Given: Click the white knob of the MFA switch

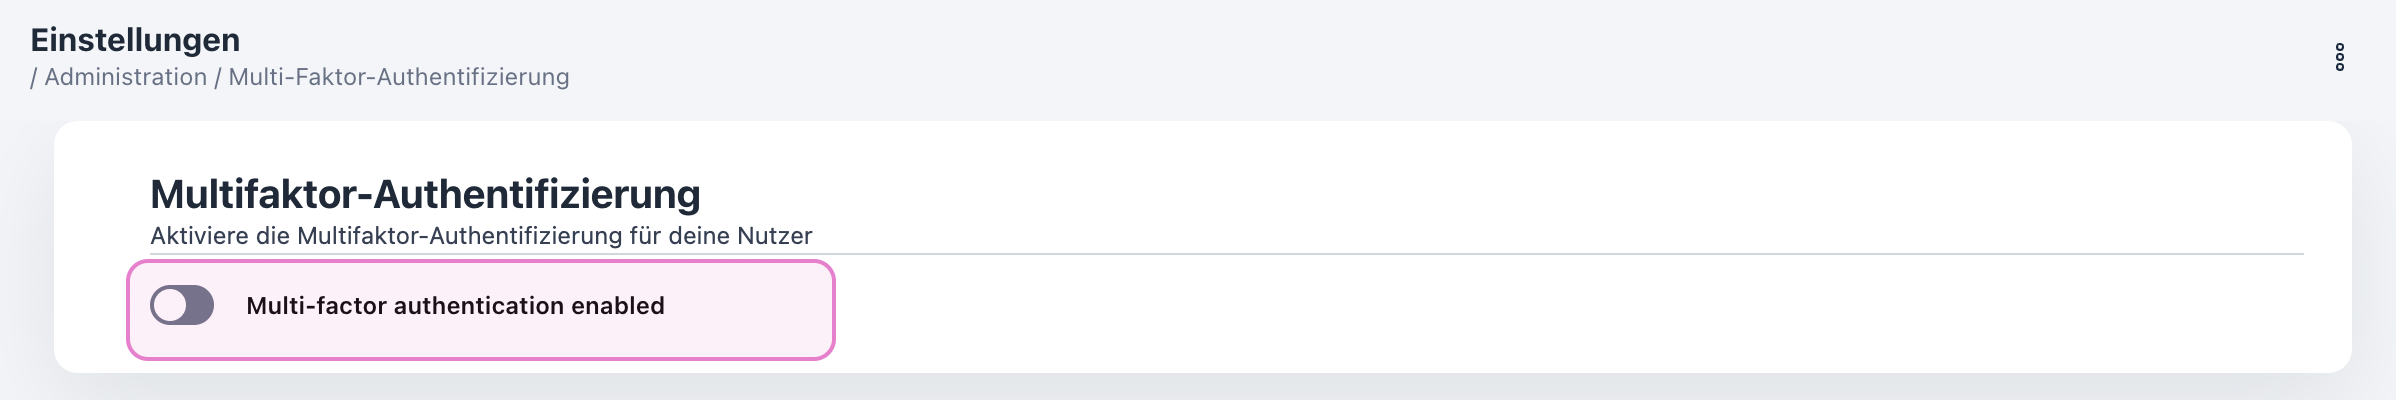Looking at the screenshot, I should click(170, 305).
